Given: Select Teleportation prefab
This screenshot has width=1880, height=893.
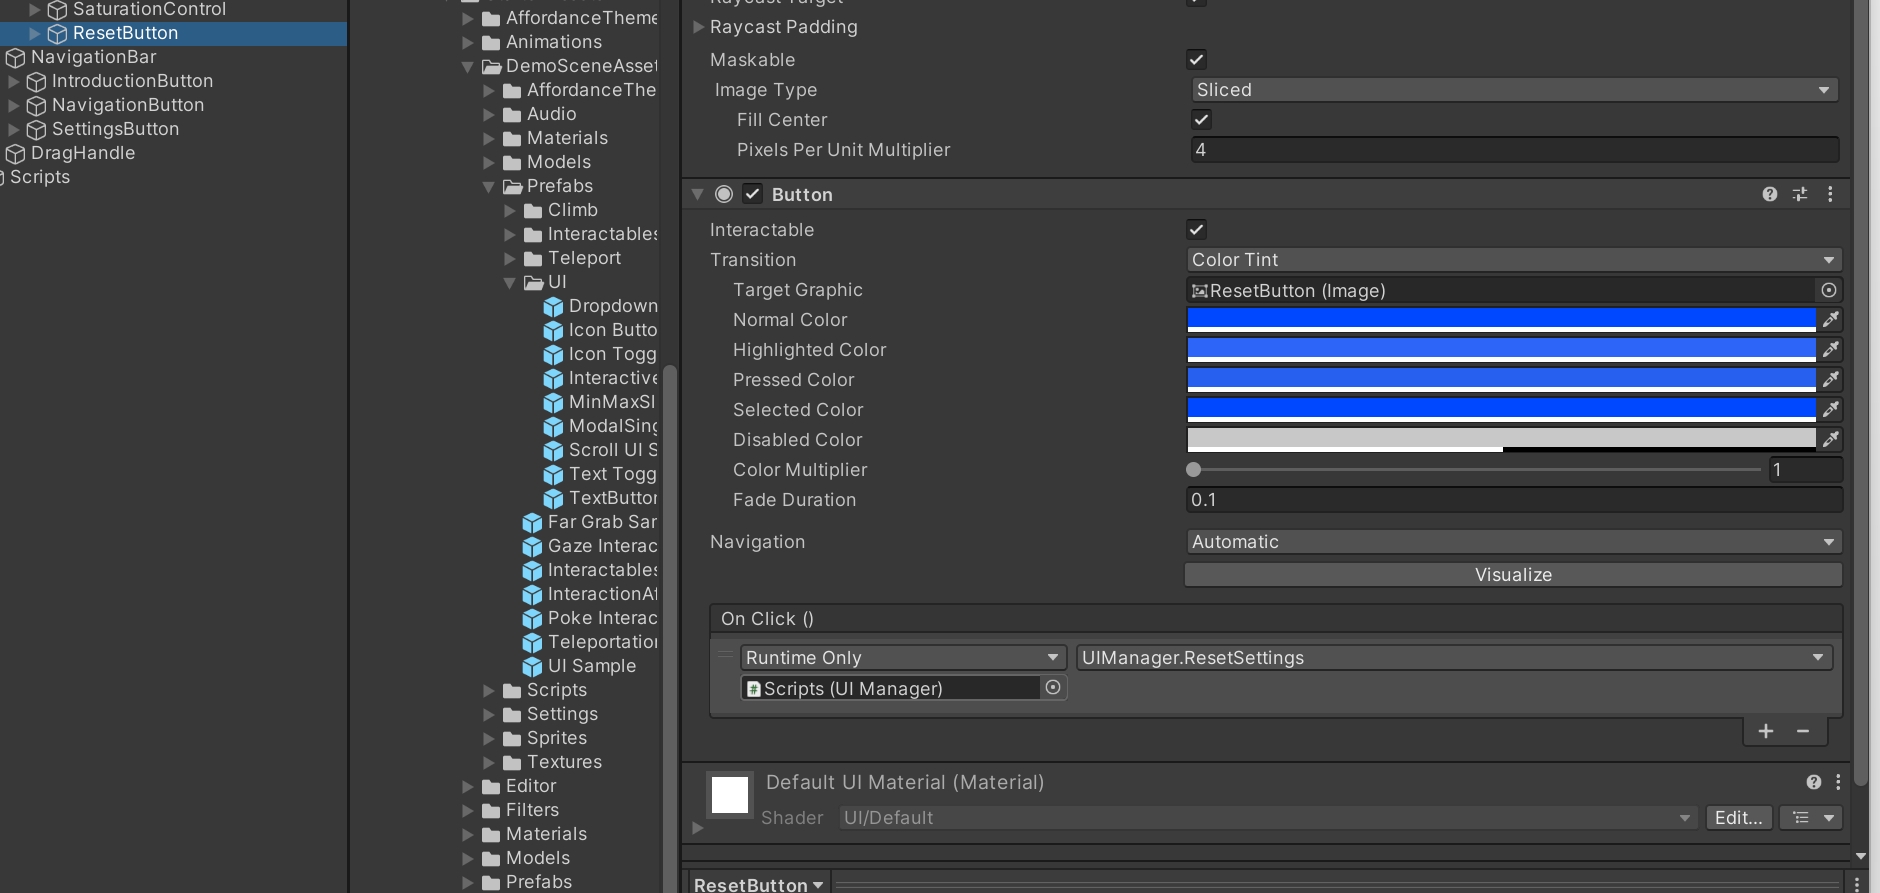Looking at the screenshot, I should [590, 642].
